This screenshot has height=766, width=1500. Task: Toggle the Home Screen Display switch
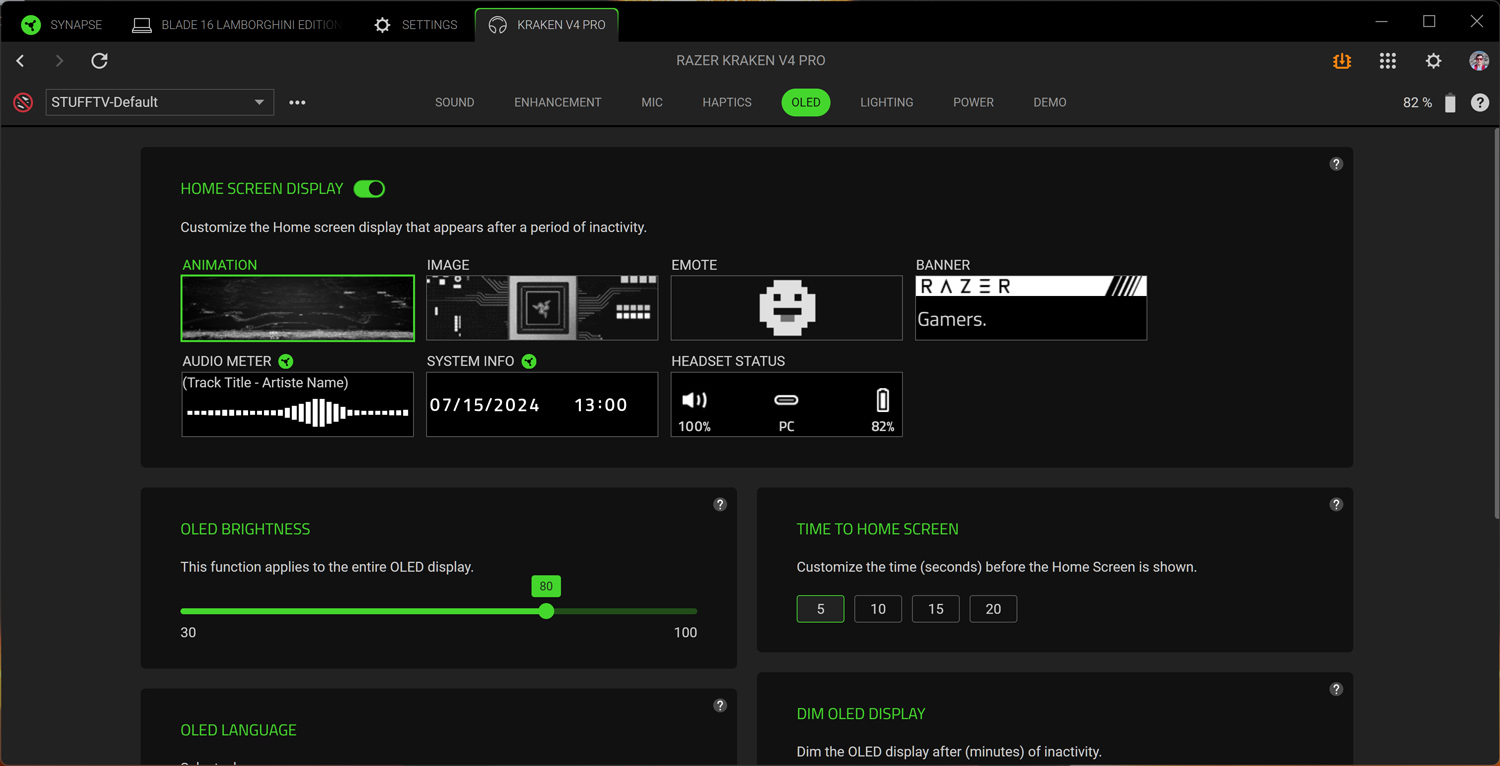point(369,189)
